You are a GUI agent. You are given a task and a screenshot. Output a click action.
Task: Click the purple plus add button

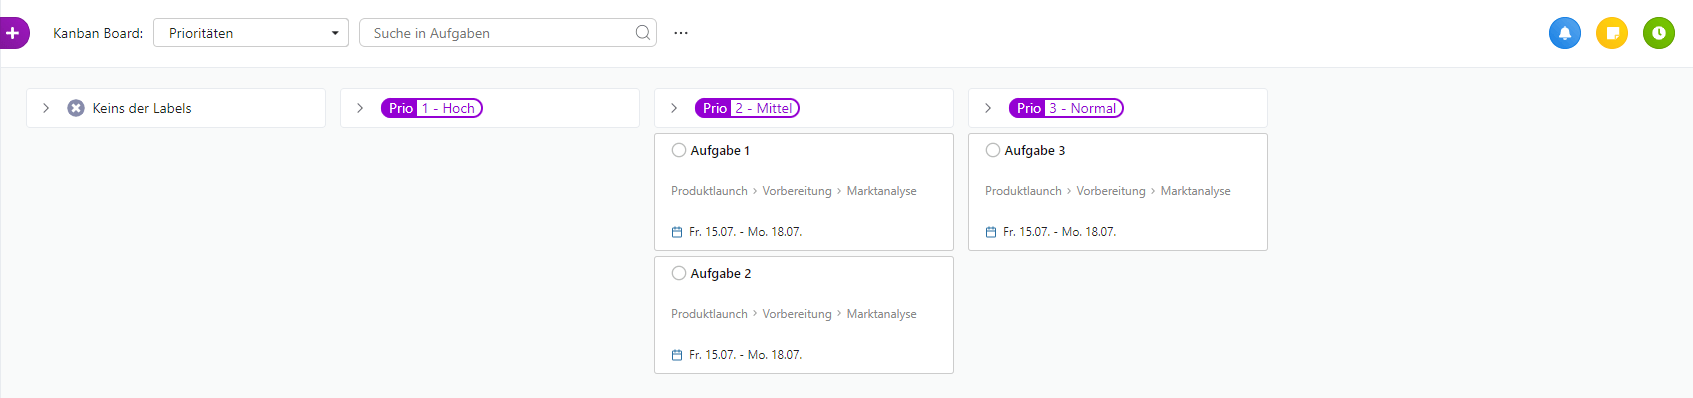(13, 33)
